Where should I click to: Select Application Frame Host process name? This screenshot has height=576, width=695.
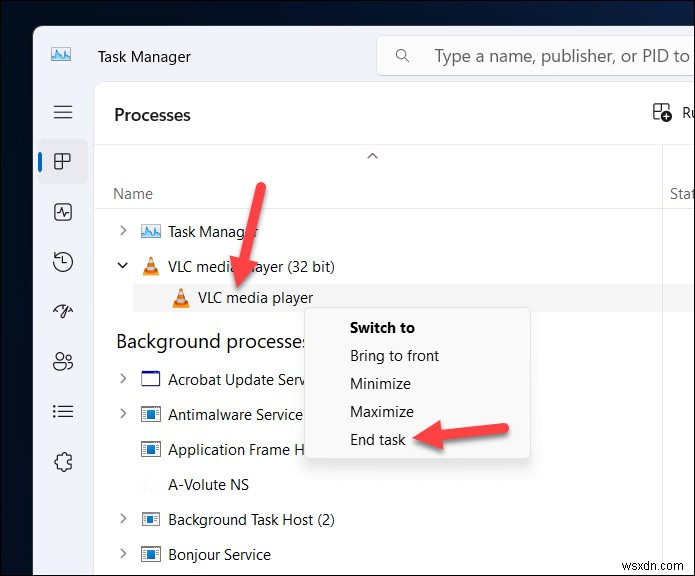[236, 450]
